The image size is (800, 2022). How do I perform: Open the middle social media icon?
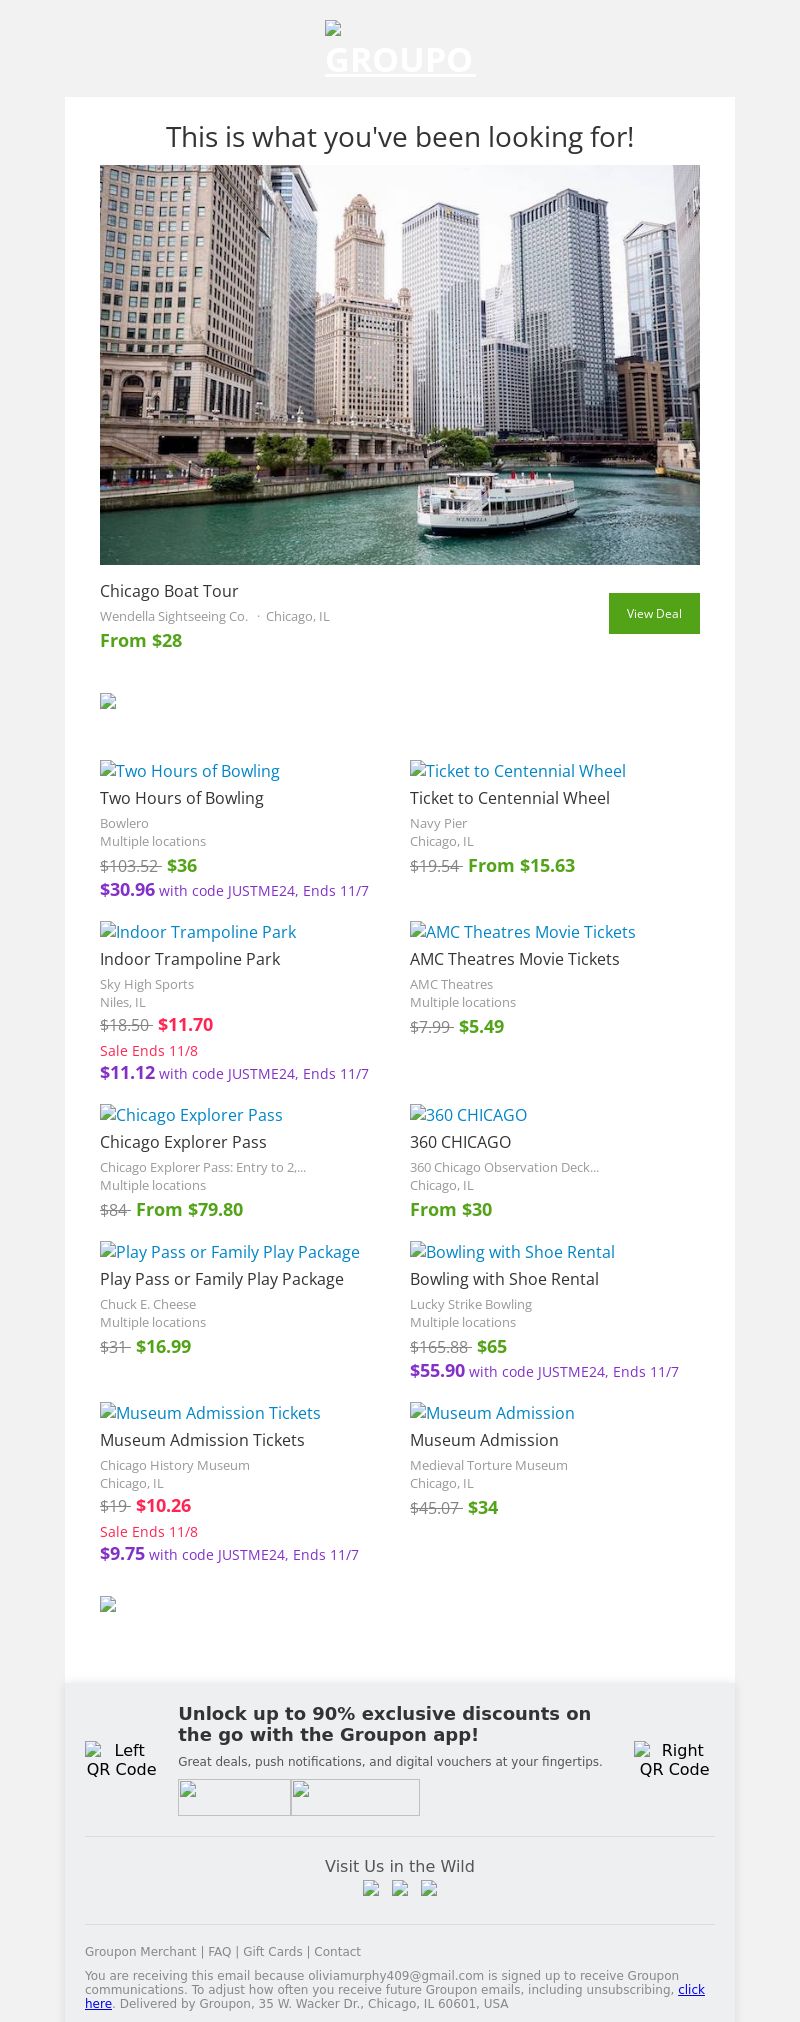tap(400, 1888)
